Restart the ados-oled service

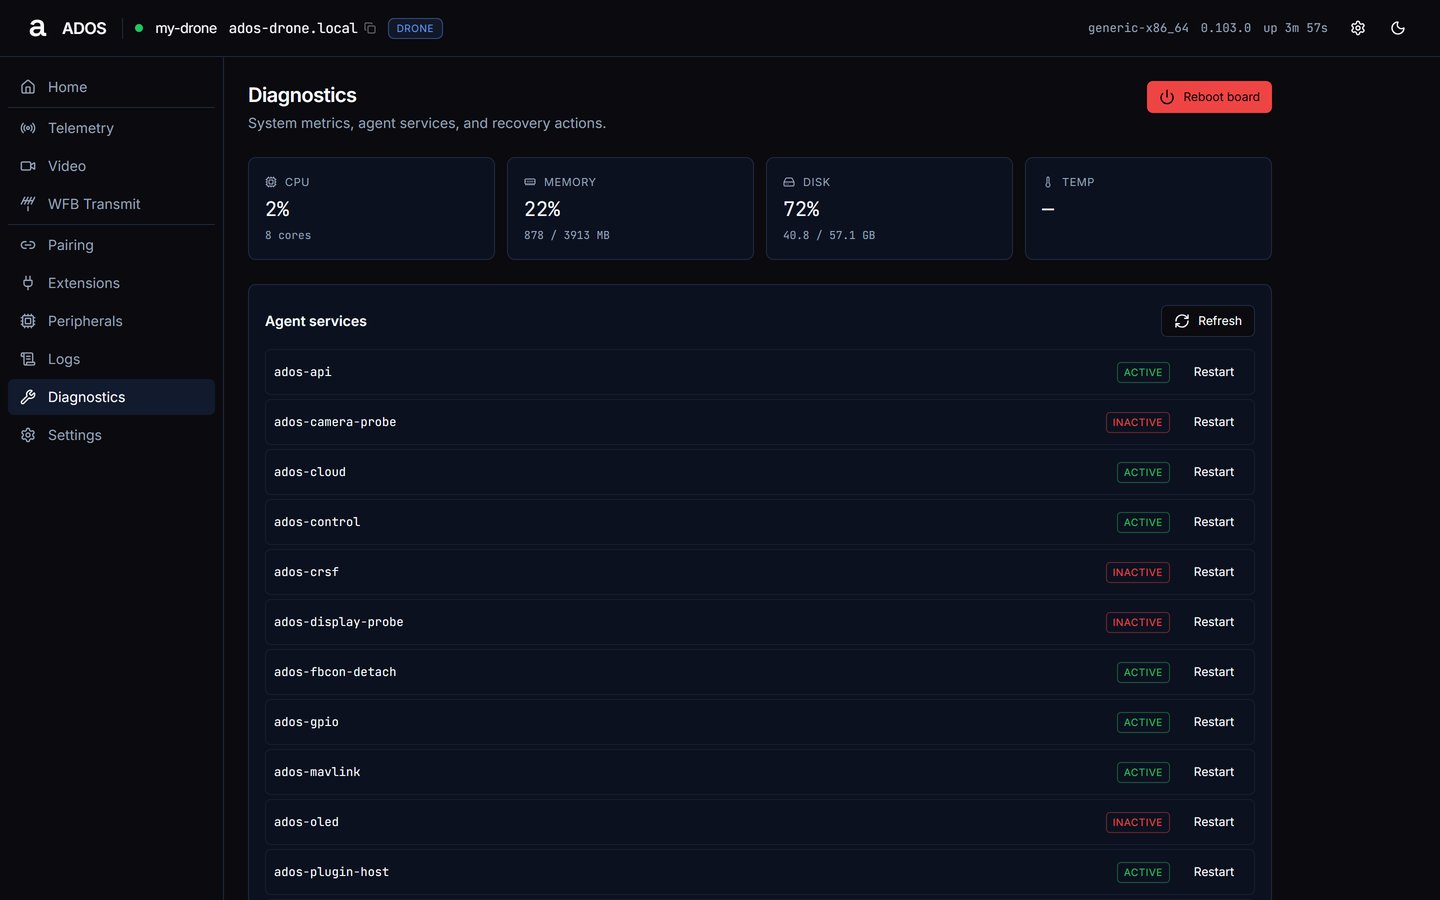coord(1214,822)
